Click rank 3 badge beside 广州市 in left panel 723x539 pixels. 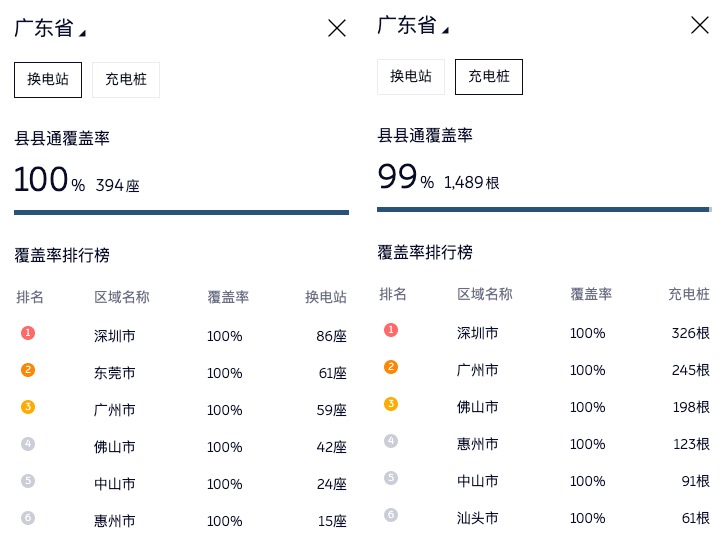[x=28, y=407]
